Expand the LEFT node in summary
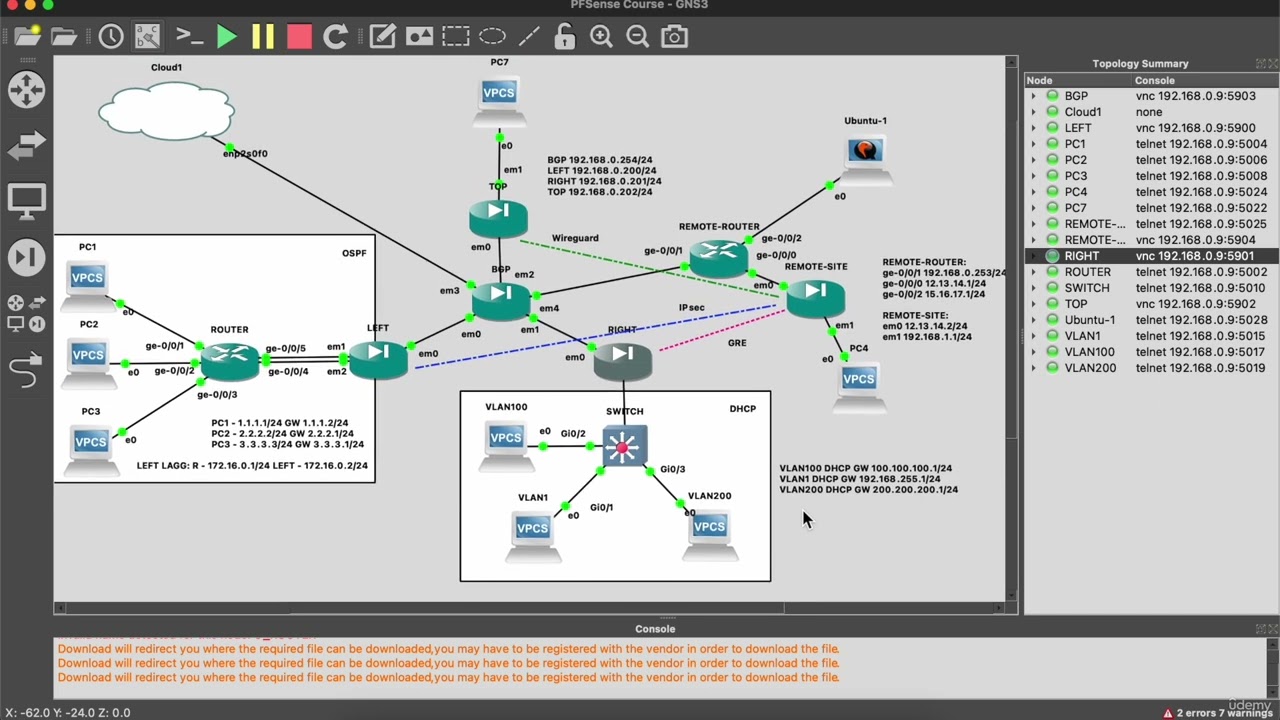Image resolution: width=1280 pixels, height=720 pixels. (1034, 128)
